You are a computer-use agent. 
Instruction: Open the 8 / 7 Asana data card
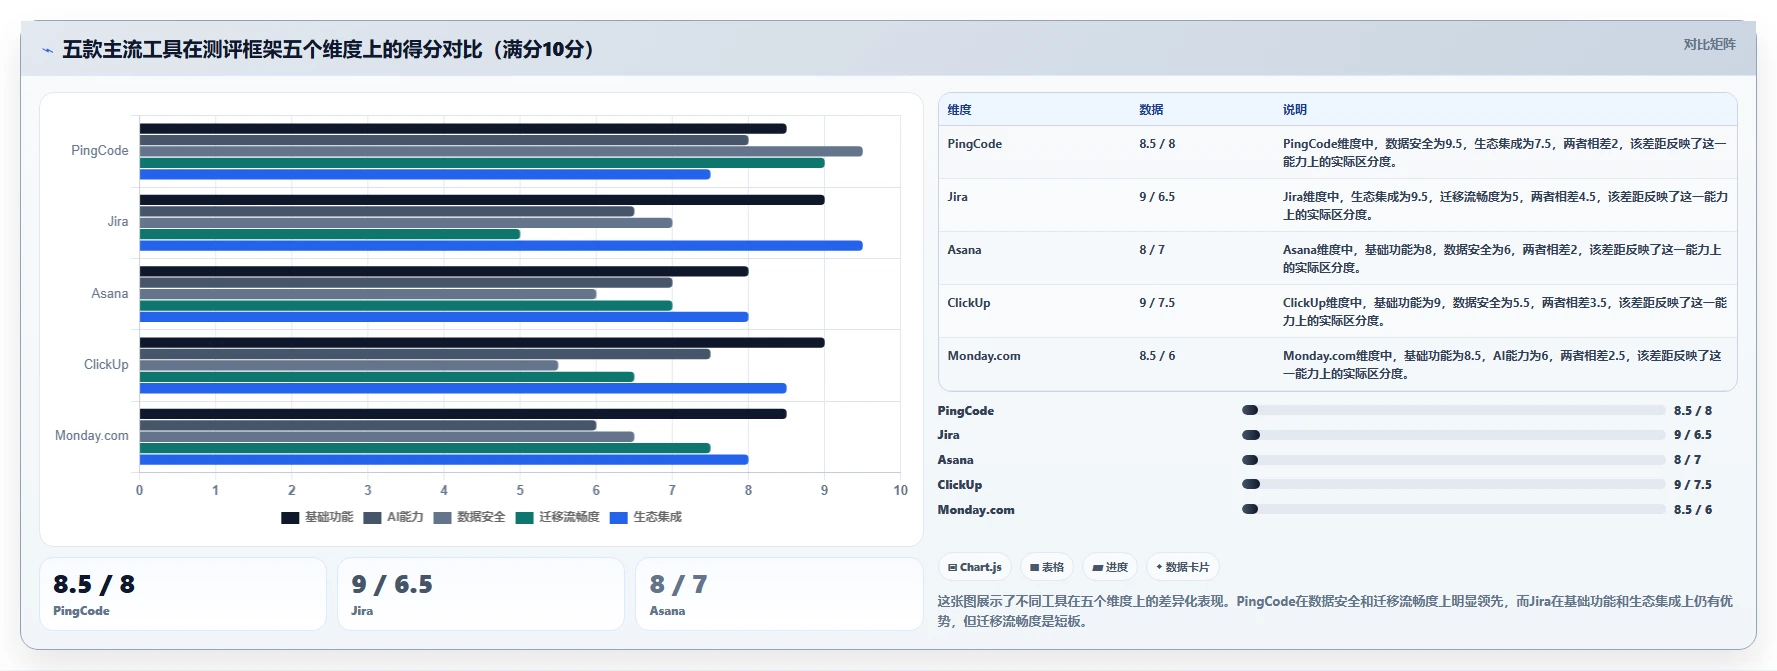click(779, 594)
